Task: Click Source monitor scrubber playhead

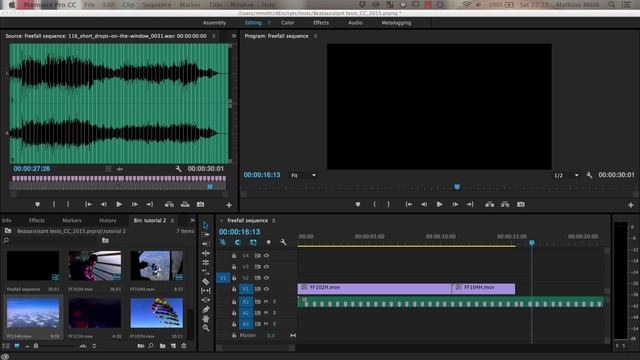Action: (210, 187)
